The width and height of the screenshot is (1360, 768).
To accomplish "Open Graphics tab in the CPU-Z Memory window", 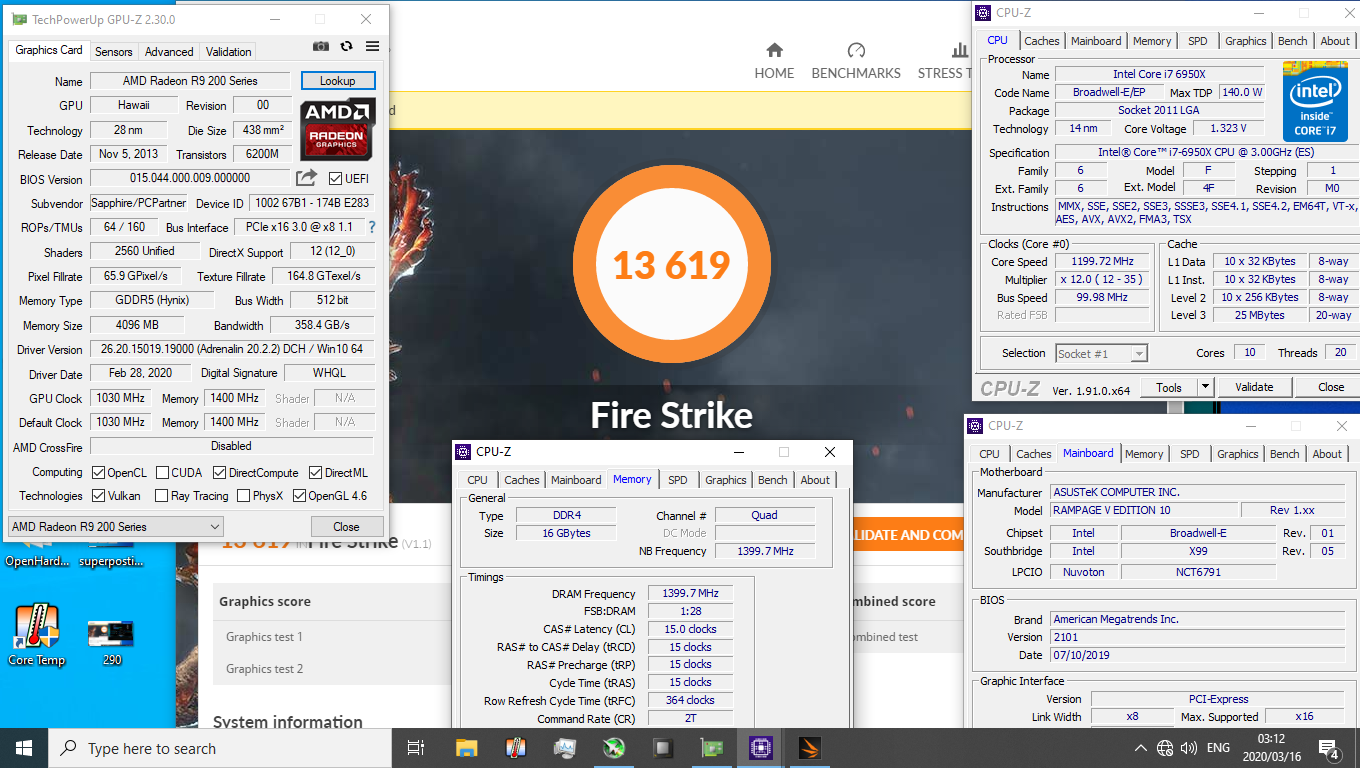I will tap(726, 480).
